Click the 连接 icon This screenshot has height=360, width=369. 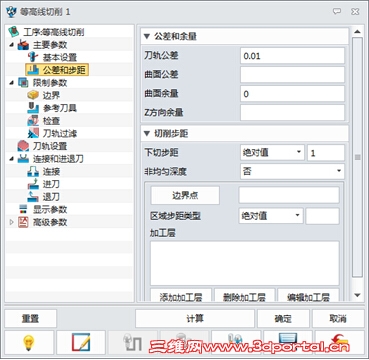[33, 171]
